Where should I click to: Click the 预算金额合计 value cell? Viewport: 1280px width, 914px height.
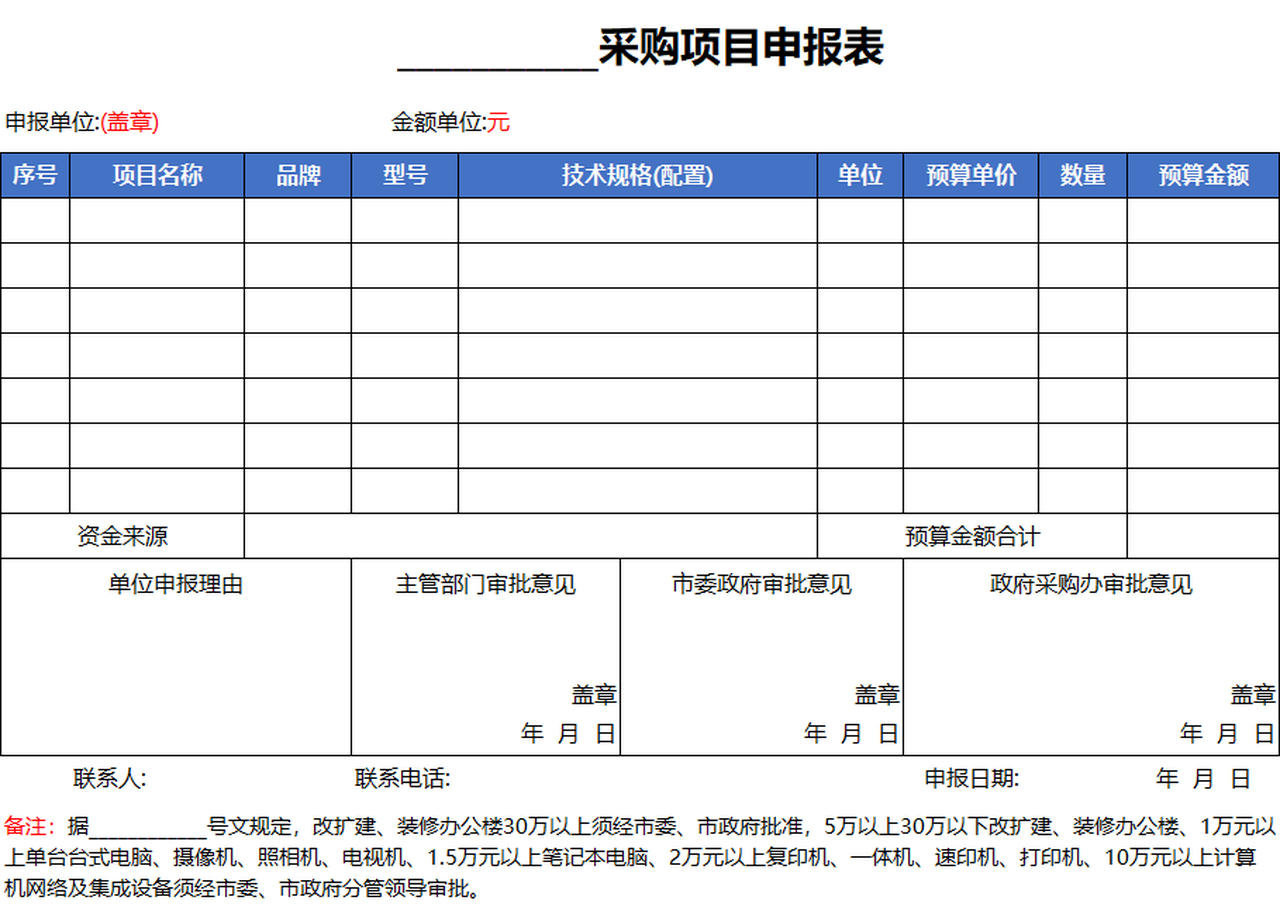point(1203,536)
